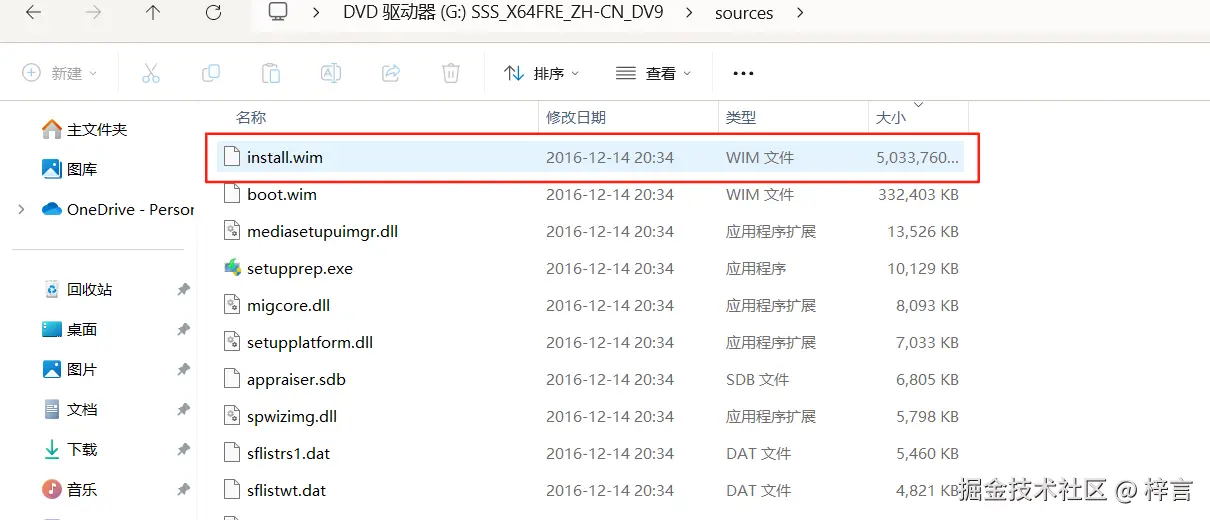Screen dimensions: 1210x520
Task: Select the sflistrs1.dat file
Action: (590, 453)
